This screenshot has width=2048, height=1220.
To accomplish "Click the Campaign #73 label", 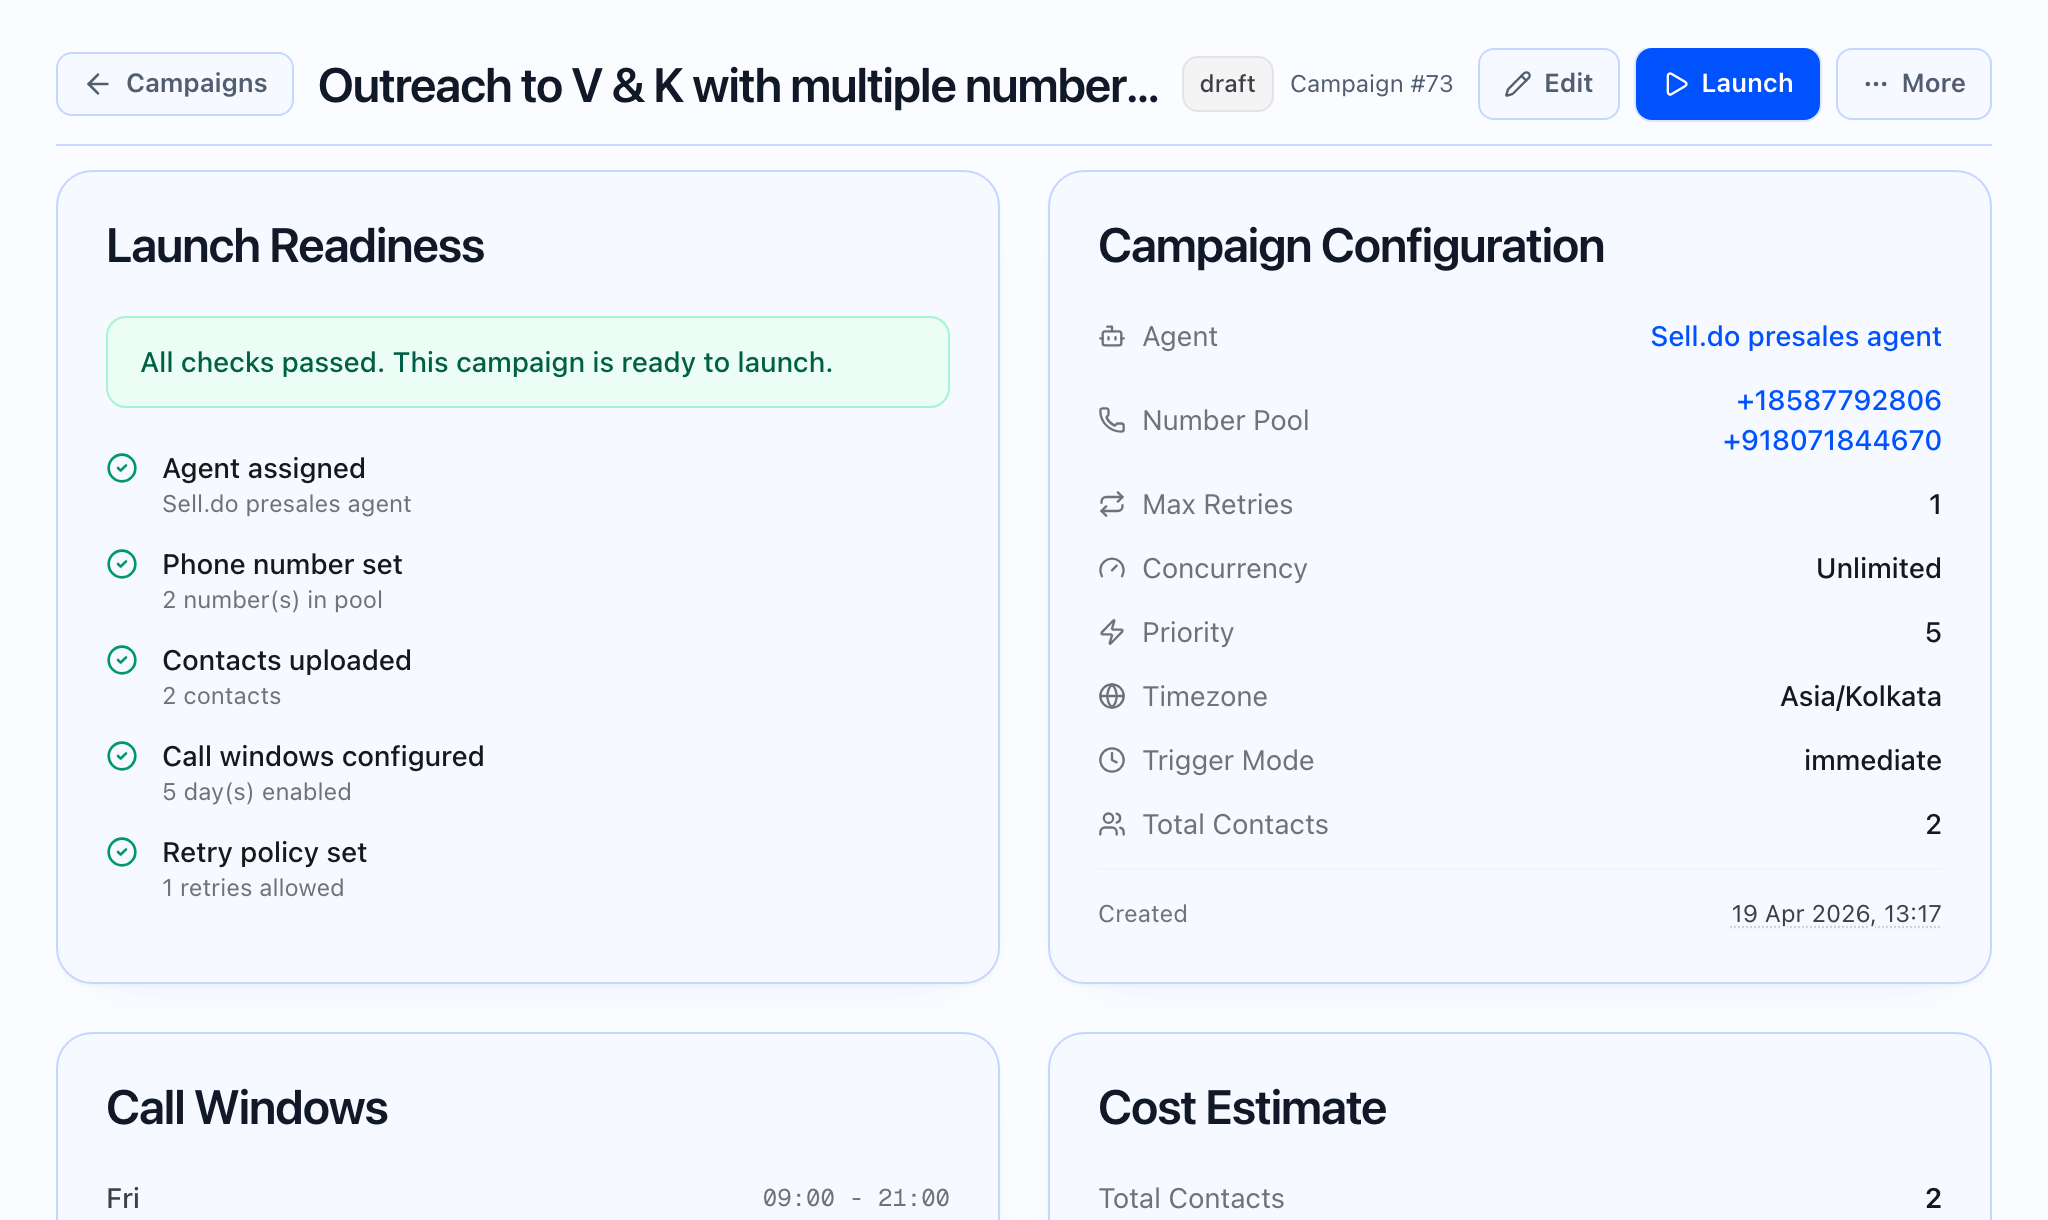I will click(1371, 84).
